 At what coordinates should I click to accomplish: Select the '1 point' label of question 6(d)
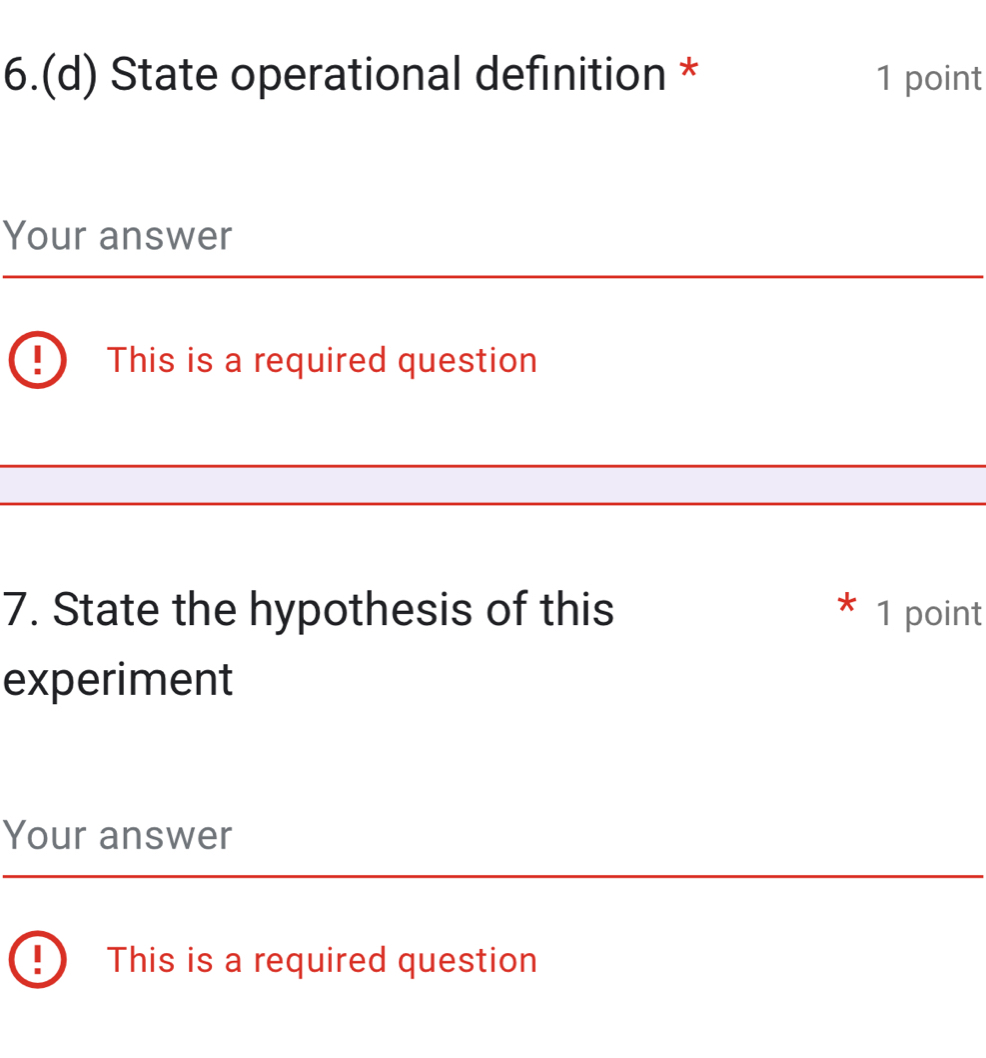point(929,79)
